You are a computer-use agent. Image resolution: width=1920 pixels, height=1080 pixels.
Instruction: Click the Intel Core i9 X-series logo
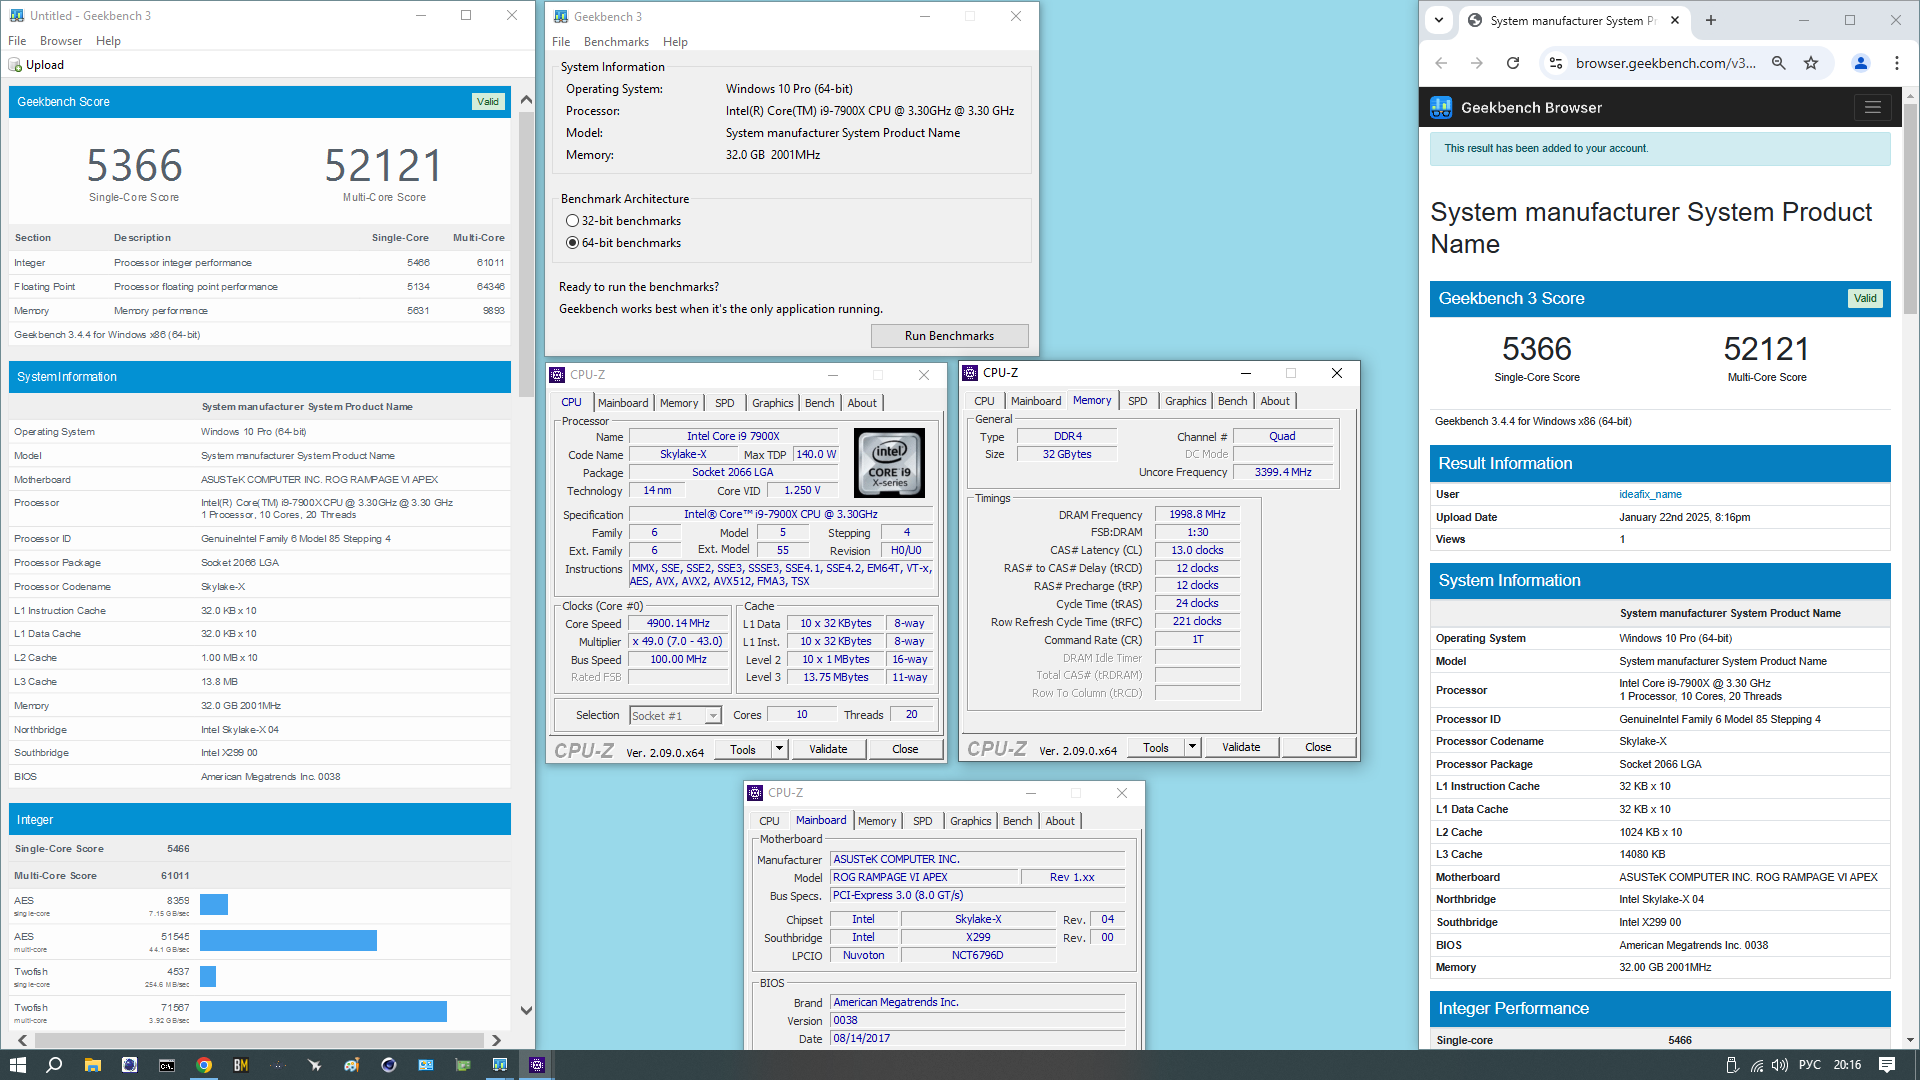point(889,463)
